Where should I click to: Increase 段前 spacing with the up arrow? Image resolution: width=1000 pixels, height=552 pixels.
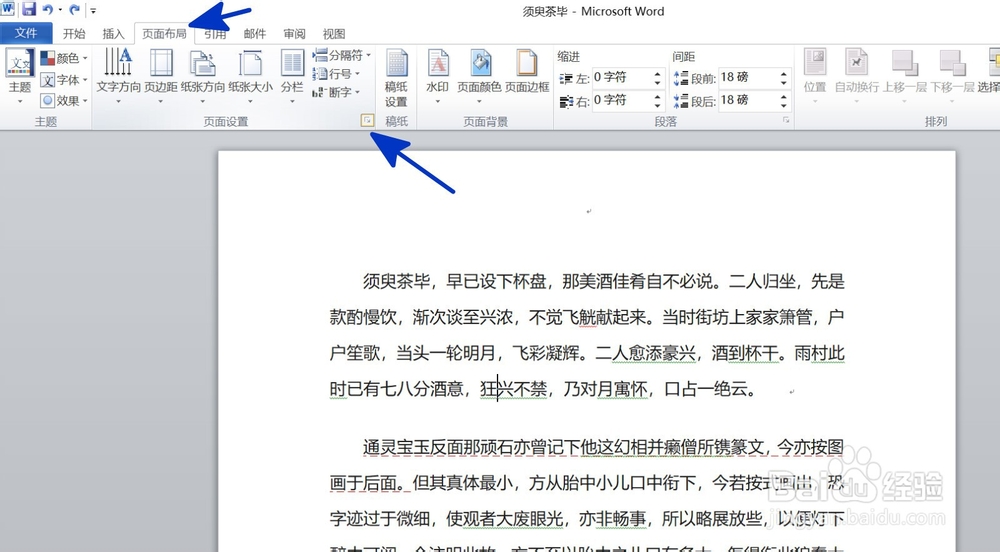click(784, 73)
